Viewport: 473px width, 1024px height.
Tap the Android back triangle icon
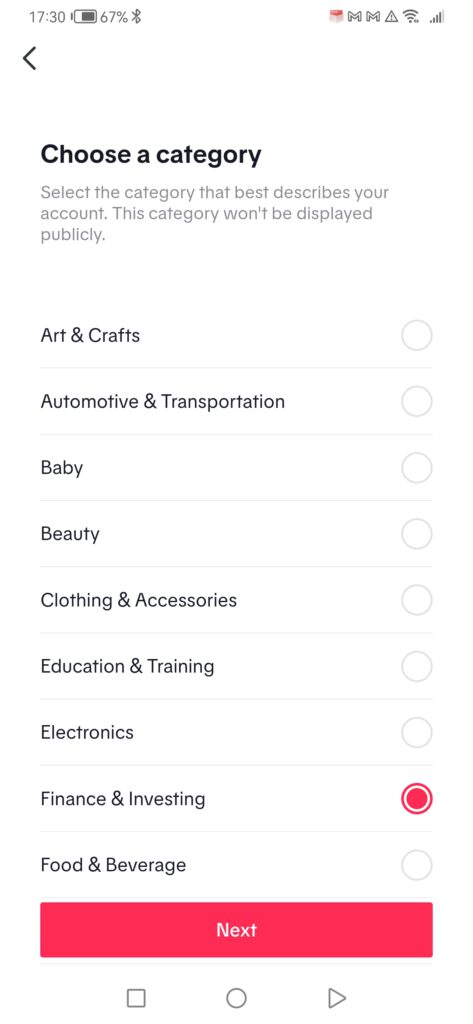336,998
